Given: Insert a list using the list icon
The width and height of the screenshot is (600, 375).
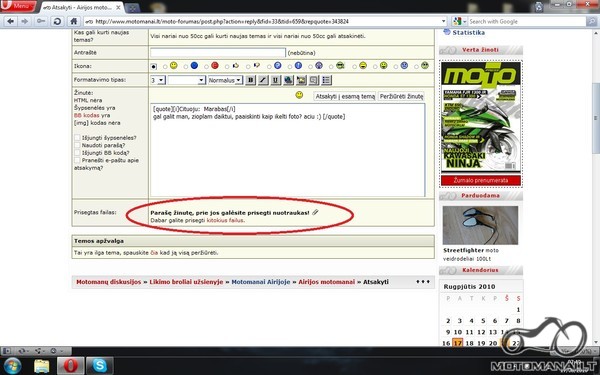Looking at the screenshot, I should click(326, 80).
